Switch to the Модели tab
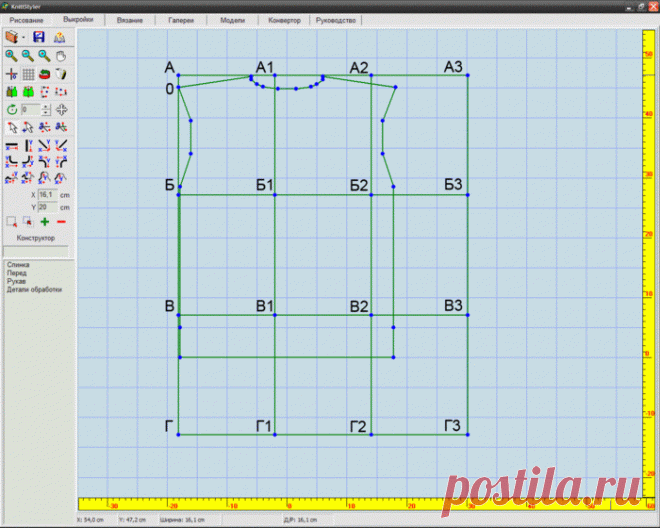The image size is (660, 528). coord(232,20)
